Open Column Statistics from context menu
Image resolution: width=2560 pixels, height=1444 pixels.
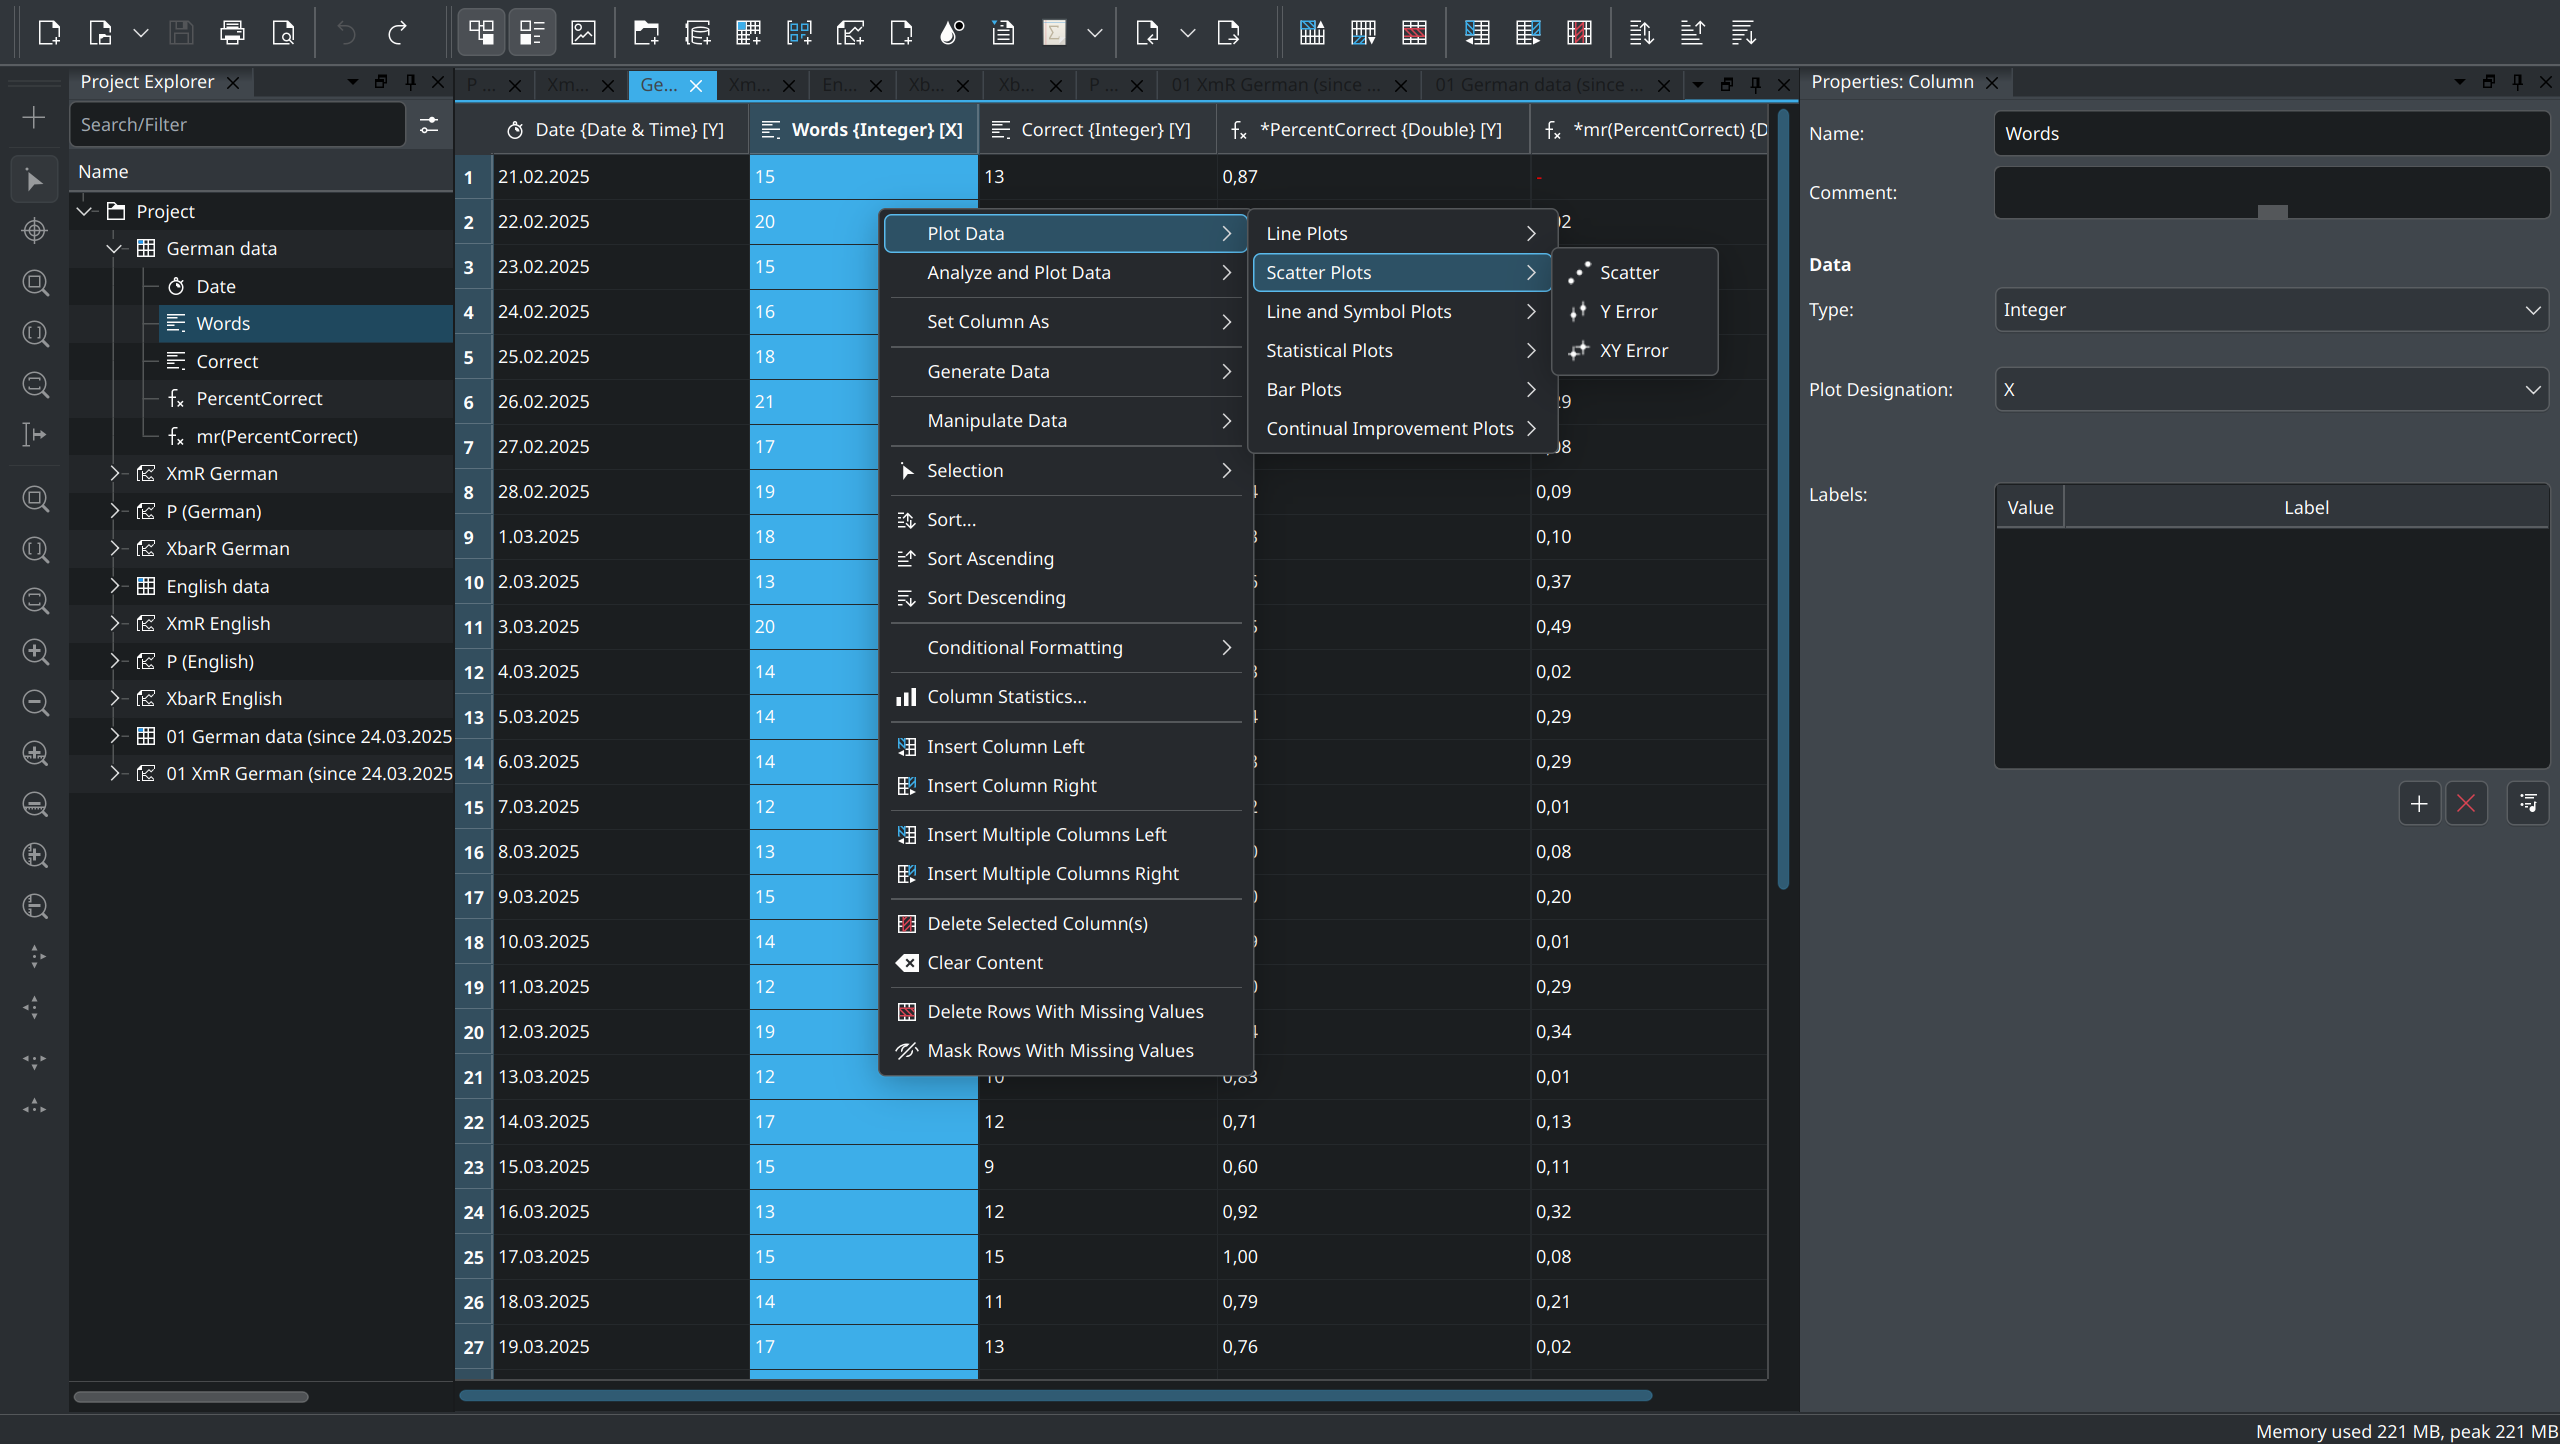(x=1006, y=697)
